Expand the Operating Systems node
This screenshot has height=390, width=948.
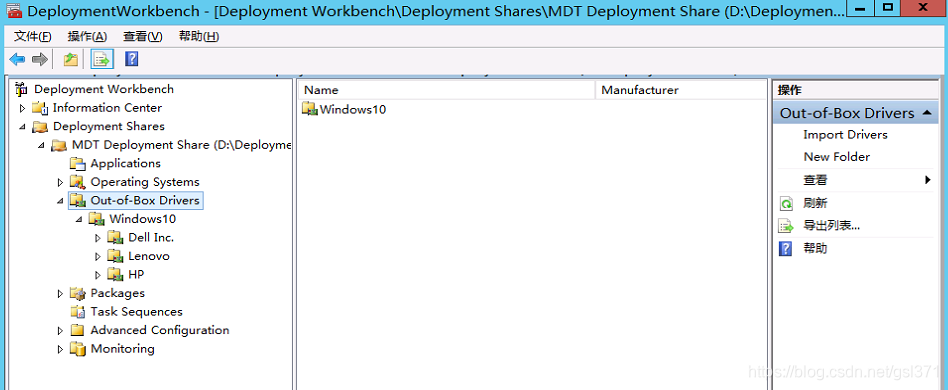click(x=60, y=182)
